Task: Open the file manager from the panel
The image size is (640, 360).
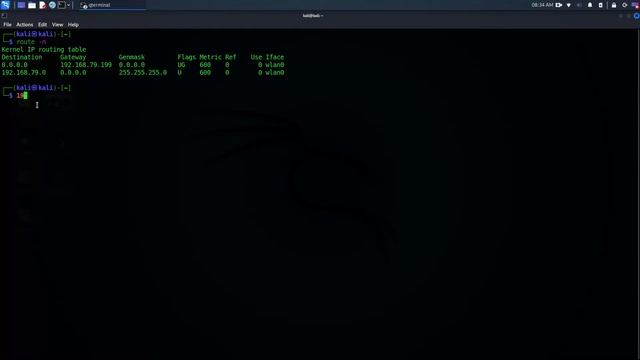Action: (x=32, y=5)
